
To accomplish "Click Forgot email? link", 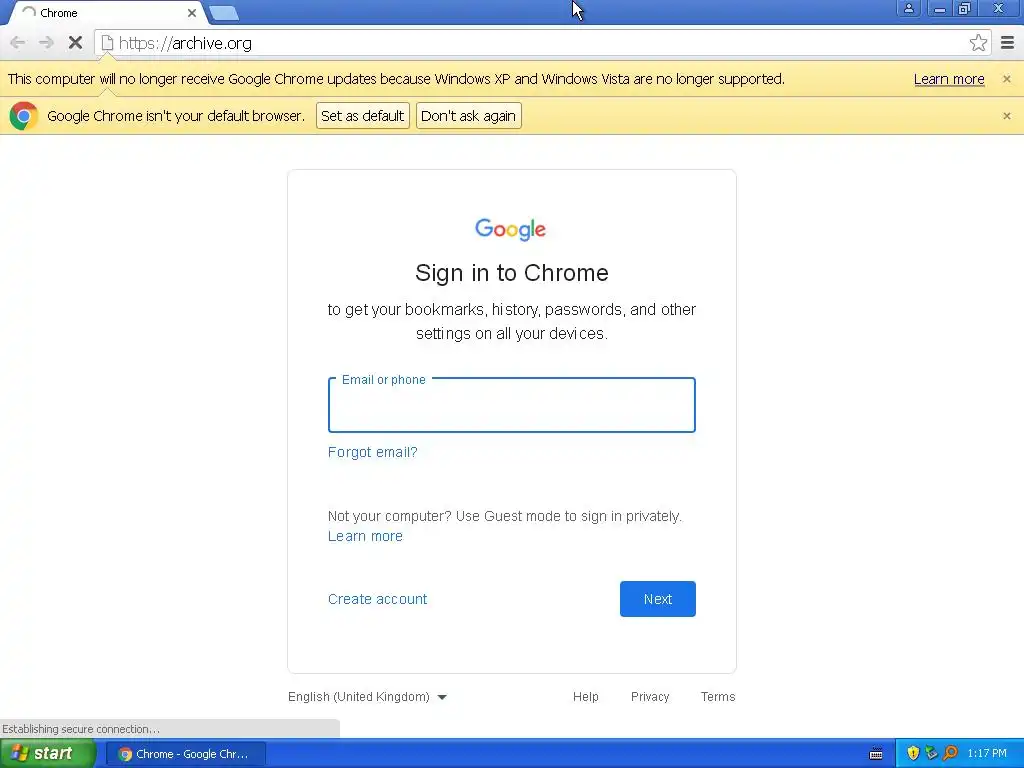I will tap(372, 453).
